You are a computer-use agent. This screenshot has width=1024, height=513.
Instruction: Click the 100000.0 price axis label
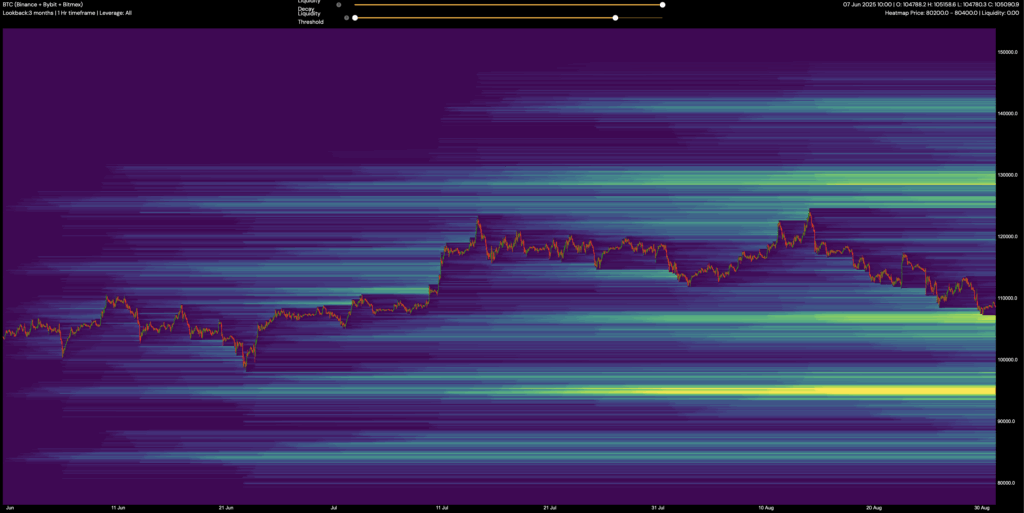(1006, 360)
